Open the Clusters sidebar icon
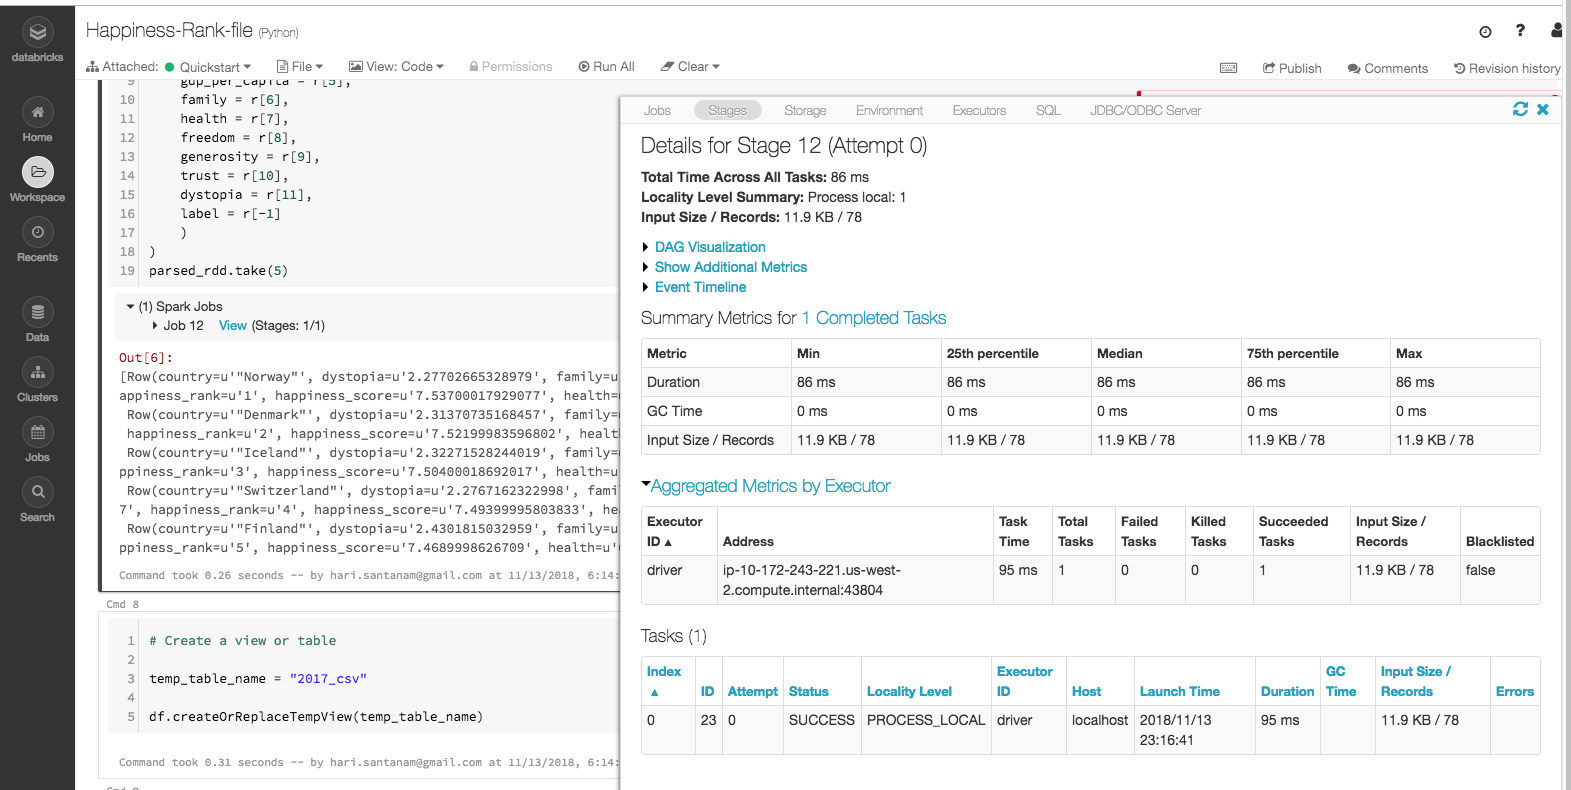 (37, 373)
